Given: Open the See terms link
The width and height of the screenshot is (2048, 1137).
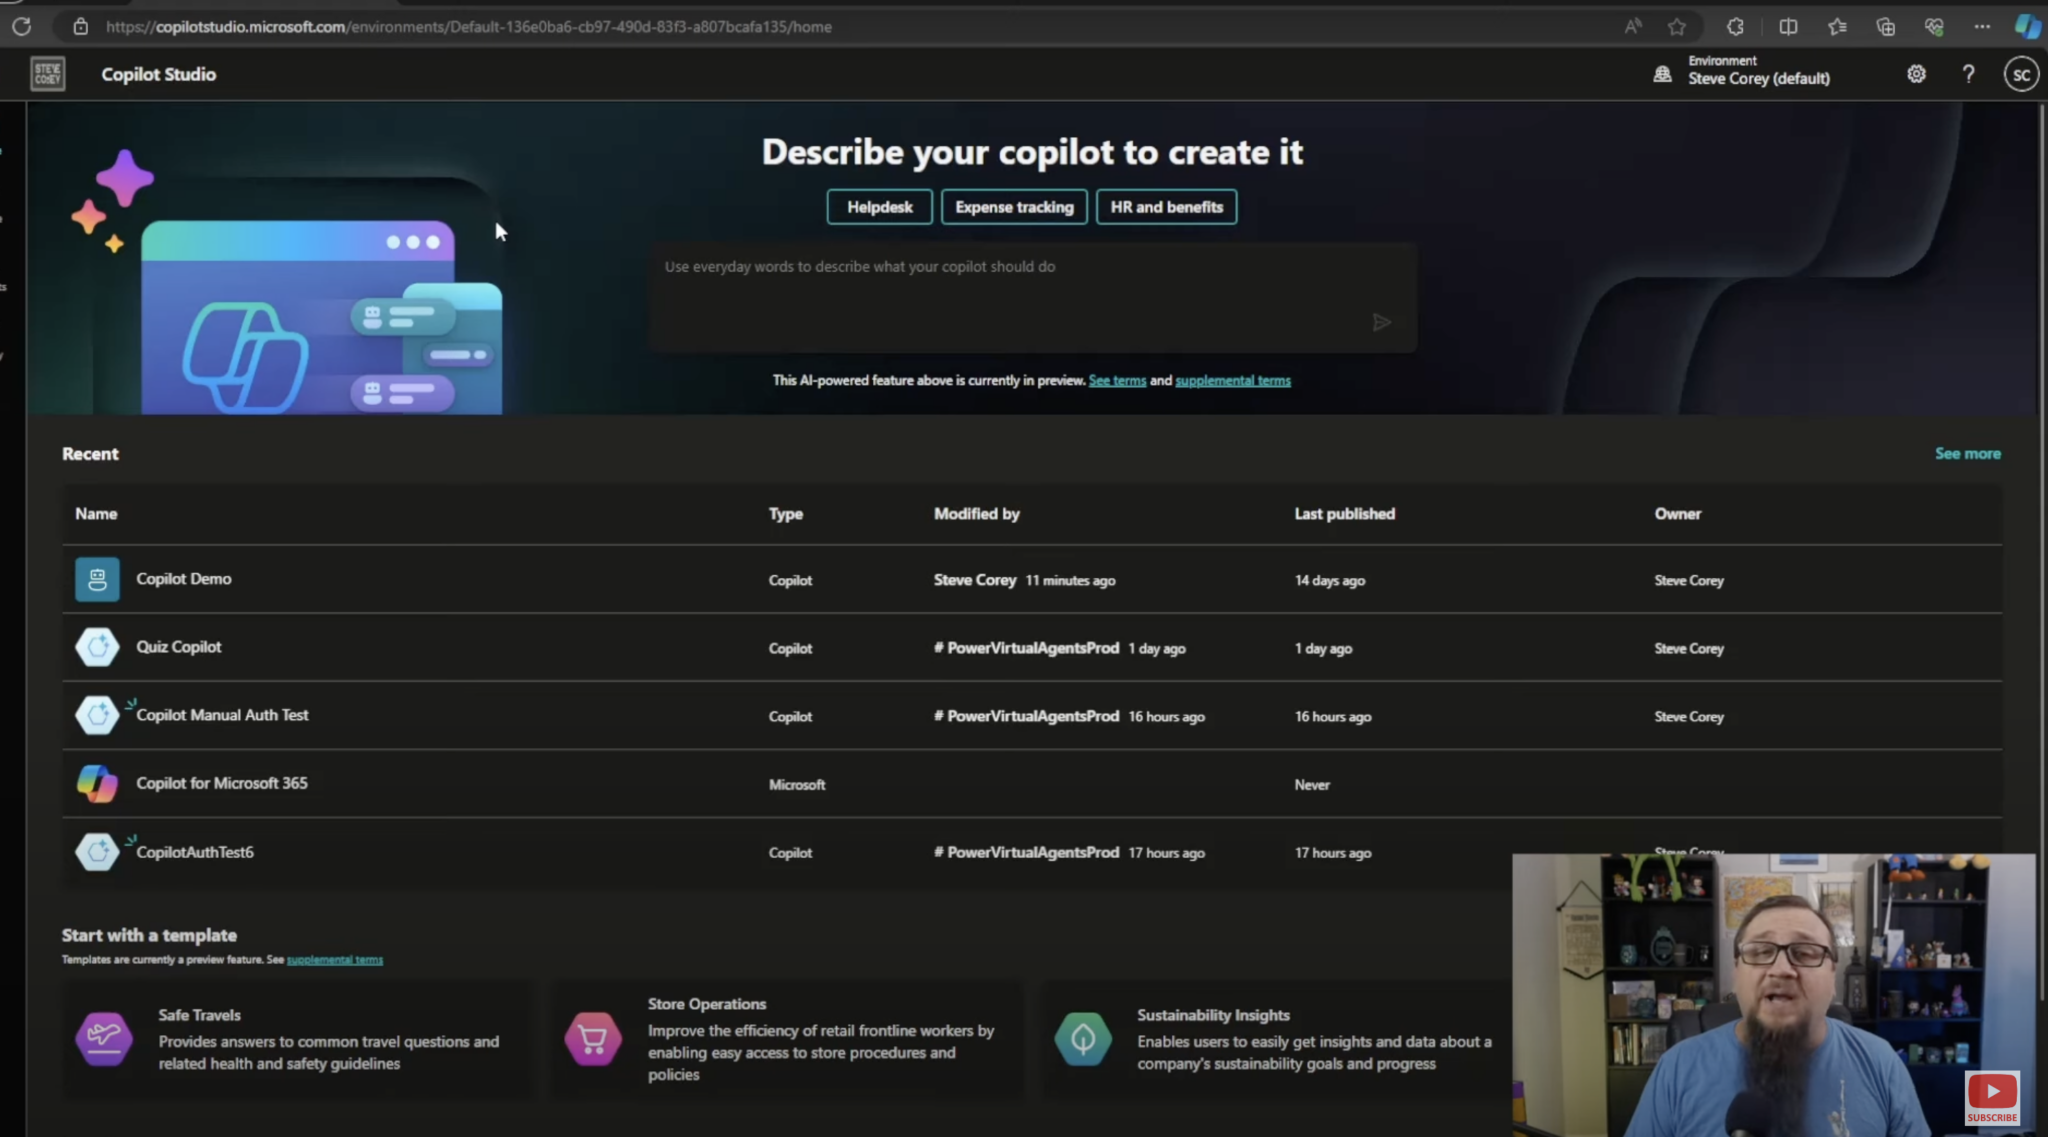Looking at the screenshot, I should 1117,381.
